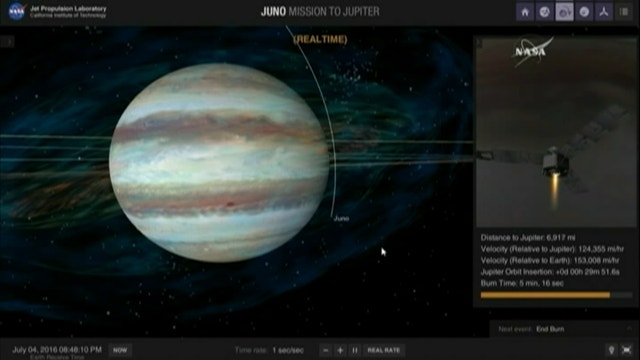Pause the simulation playback
Viewport: 640px width, 360px height.
[355, 350]
